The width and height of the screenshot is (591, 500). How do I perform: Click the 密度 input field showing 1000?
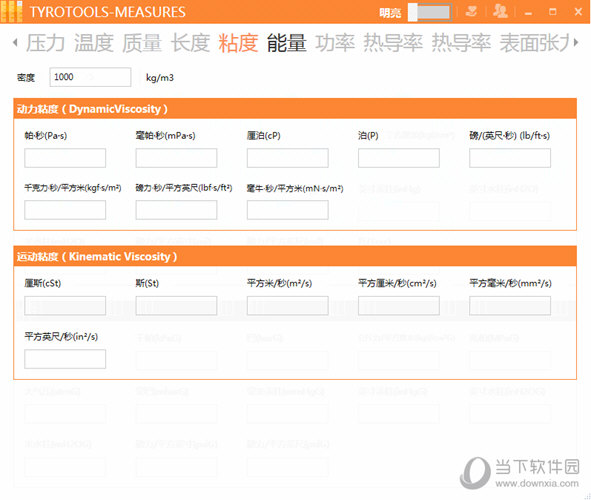tap(90, 77)
